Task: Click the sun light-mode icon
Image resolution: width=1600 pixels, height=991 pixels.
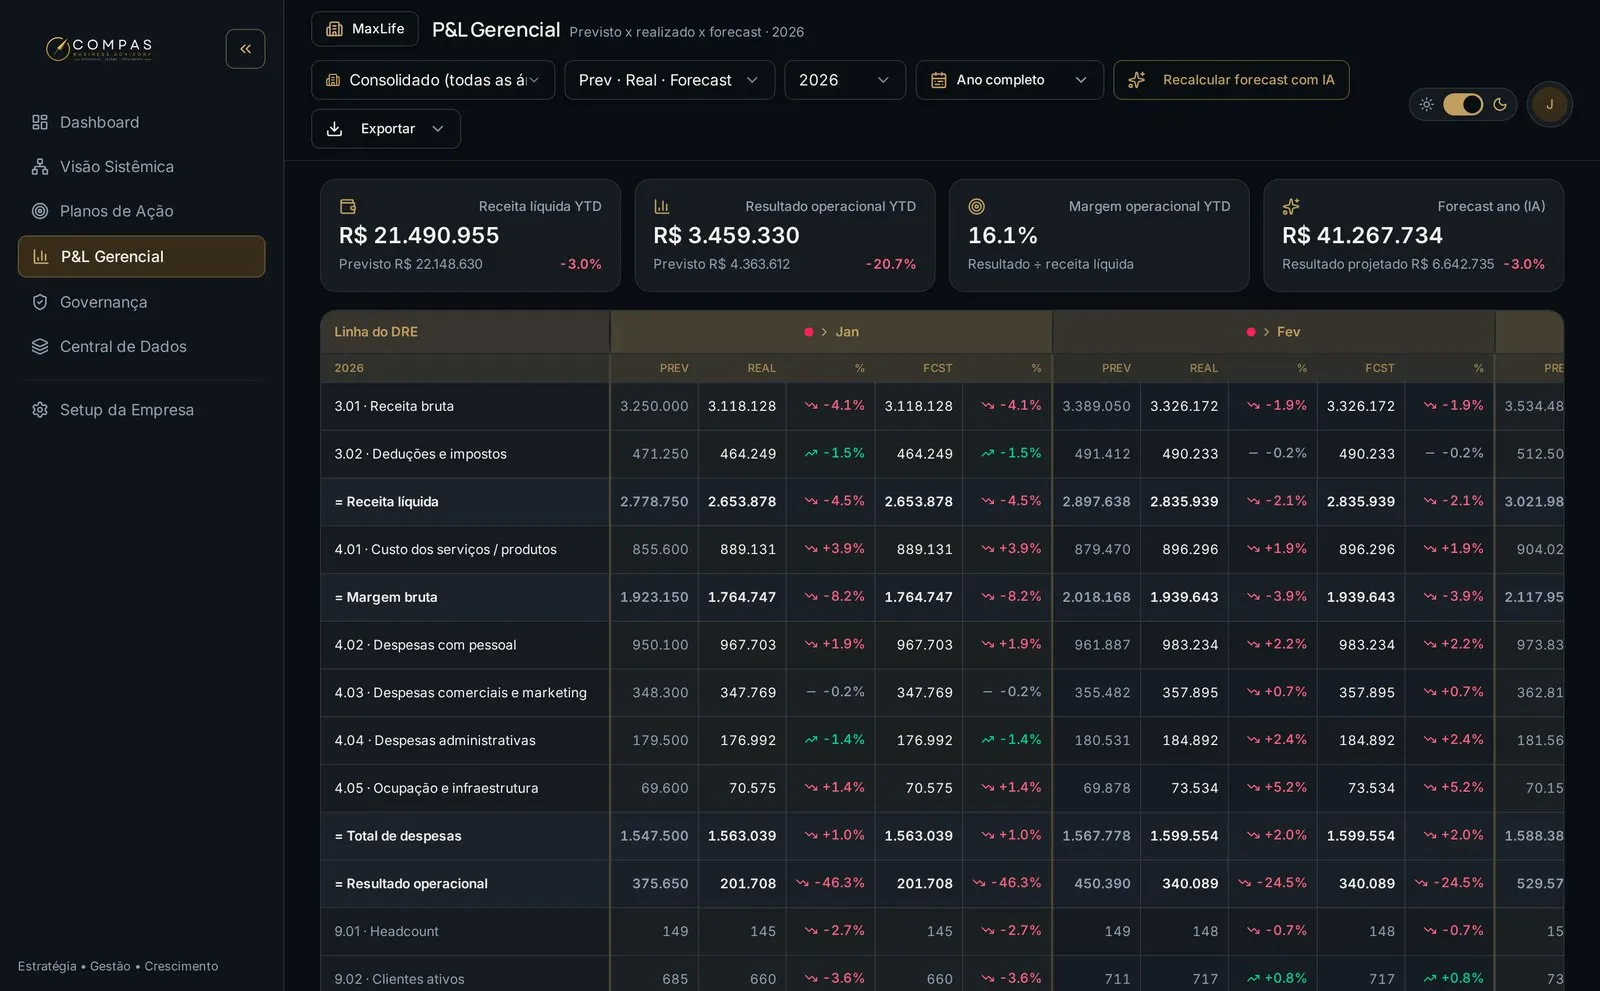Action: click(1426, 104)
